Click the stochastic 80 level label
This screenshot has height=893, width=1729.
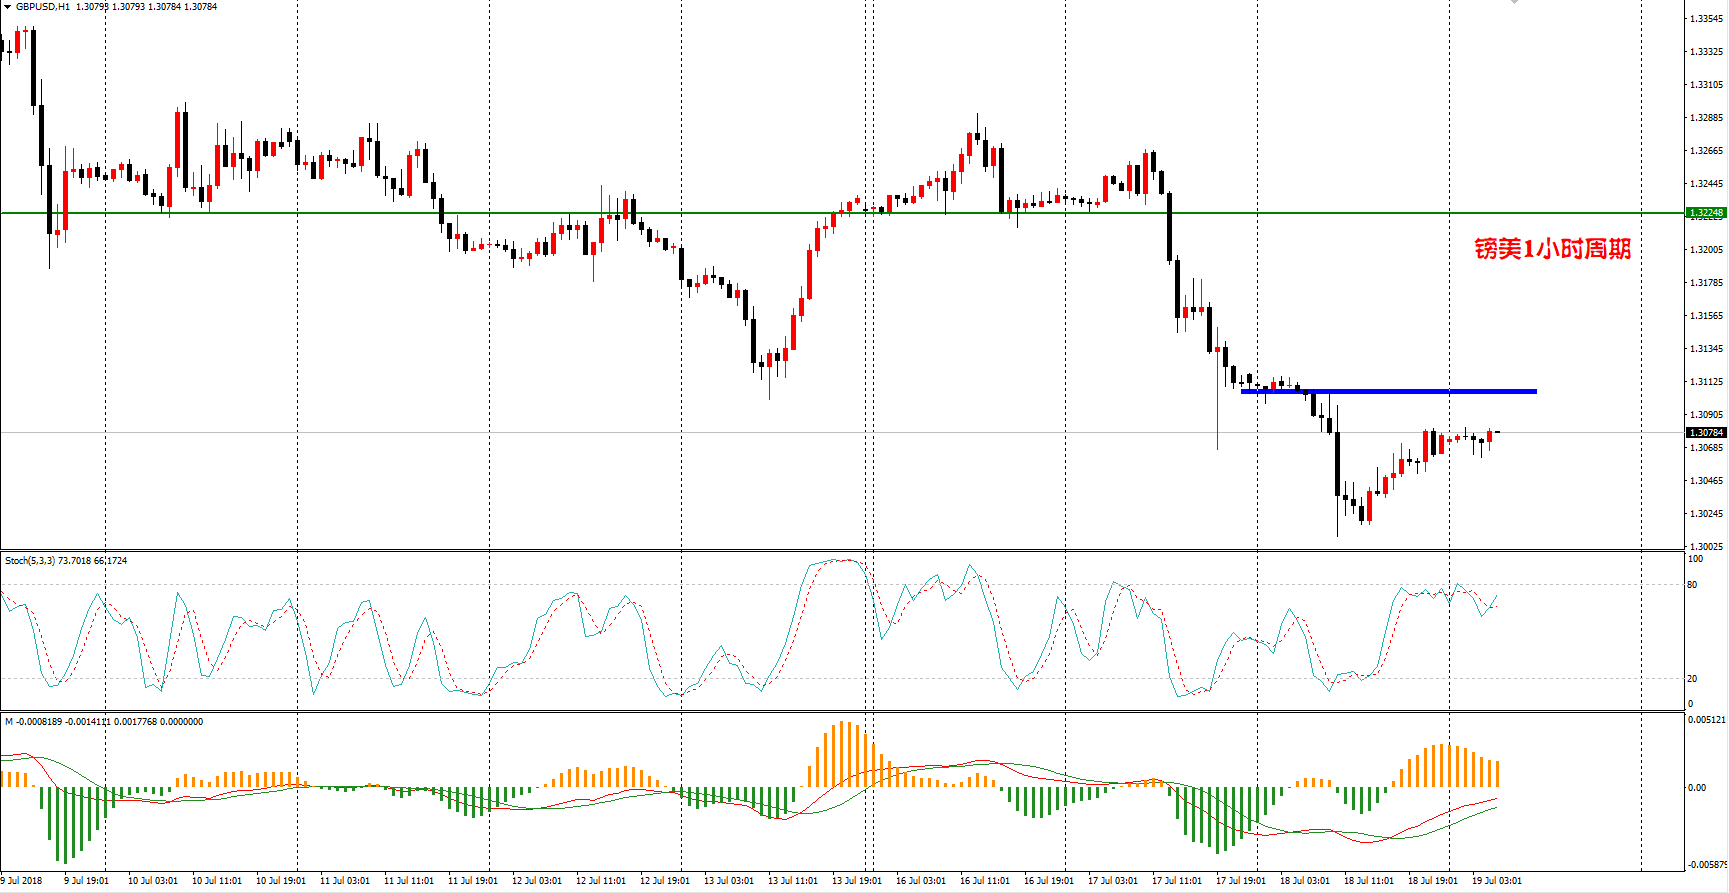(x=1692, y=585)
